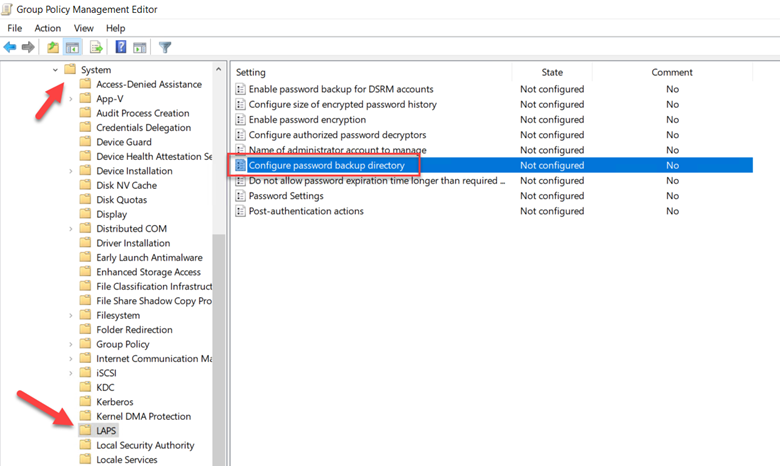
Task: Click the Up one level folder icon
Action: (x=53, y=47)
